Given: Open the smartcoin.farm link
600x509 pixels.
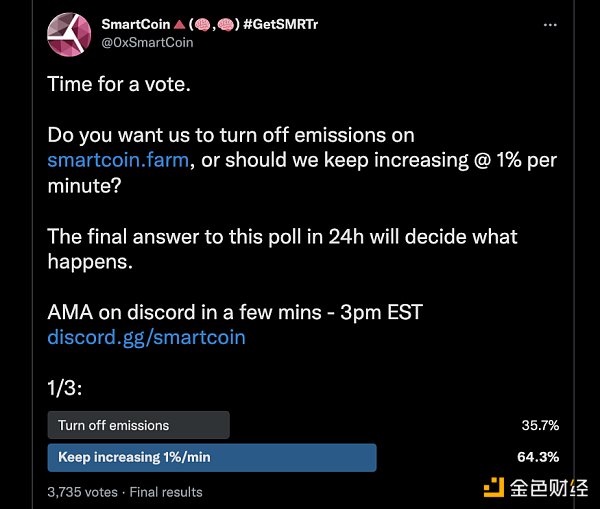Looking at the screenshot, I should point(117,160).
